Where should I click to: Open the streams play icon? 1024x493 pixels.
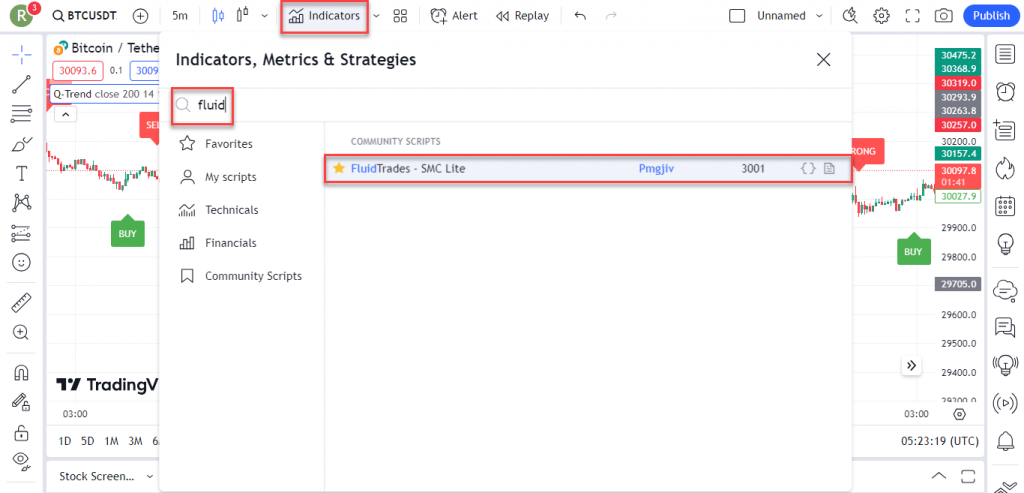tap(1004, 403)
